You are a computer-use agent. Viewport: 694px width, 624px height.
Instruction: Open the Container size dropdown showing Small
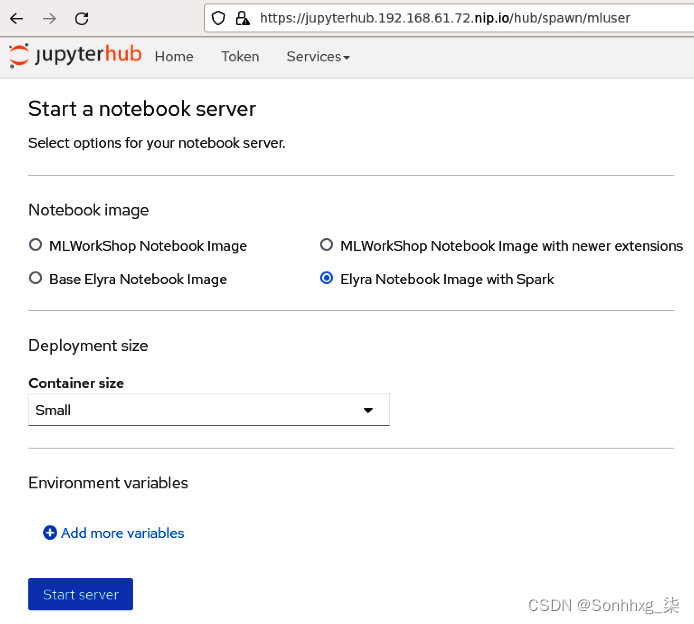click(x=209, y=410)
